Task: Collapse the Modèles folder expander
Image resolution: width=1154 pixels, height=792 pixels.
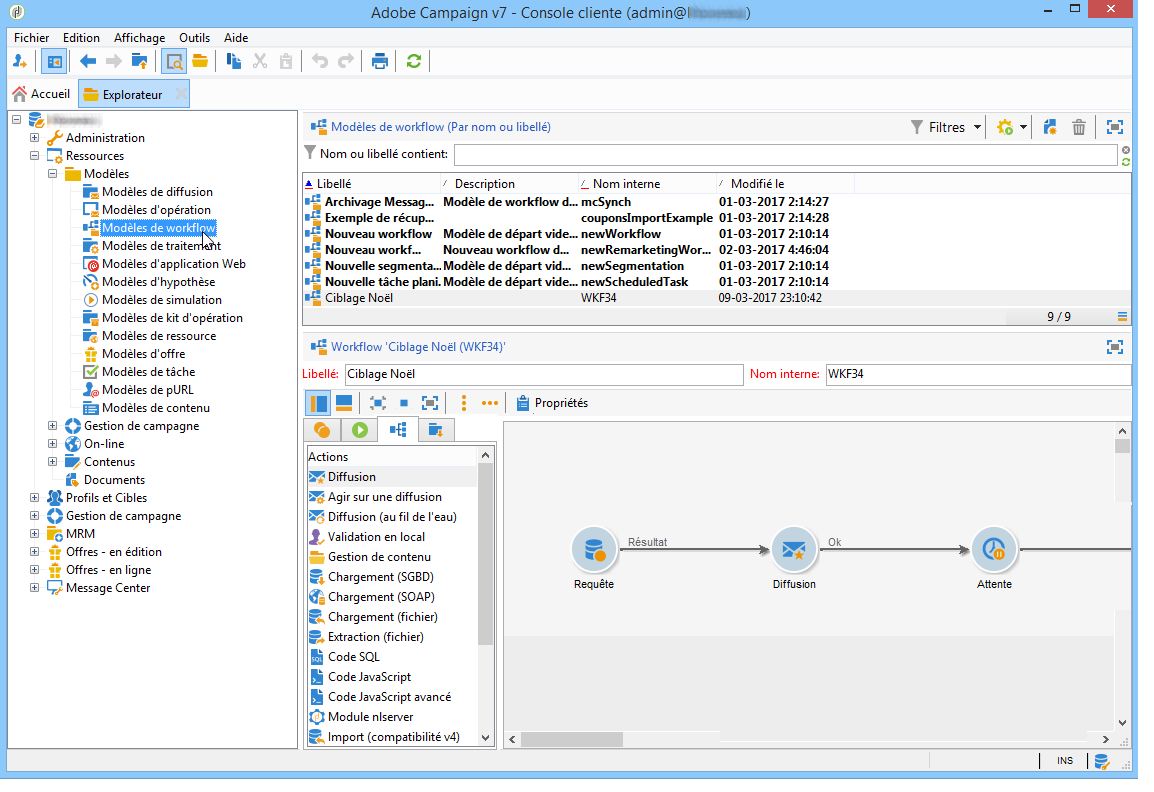Action: 52,174
